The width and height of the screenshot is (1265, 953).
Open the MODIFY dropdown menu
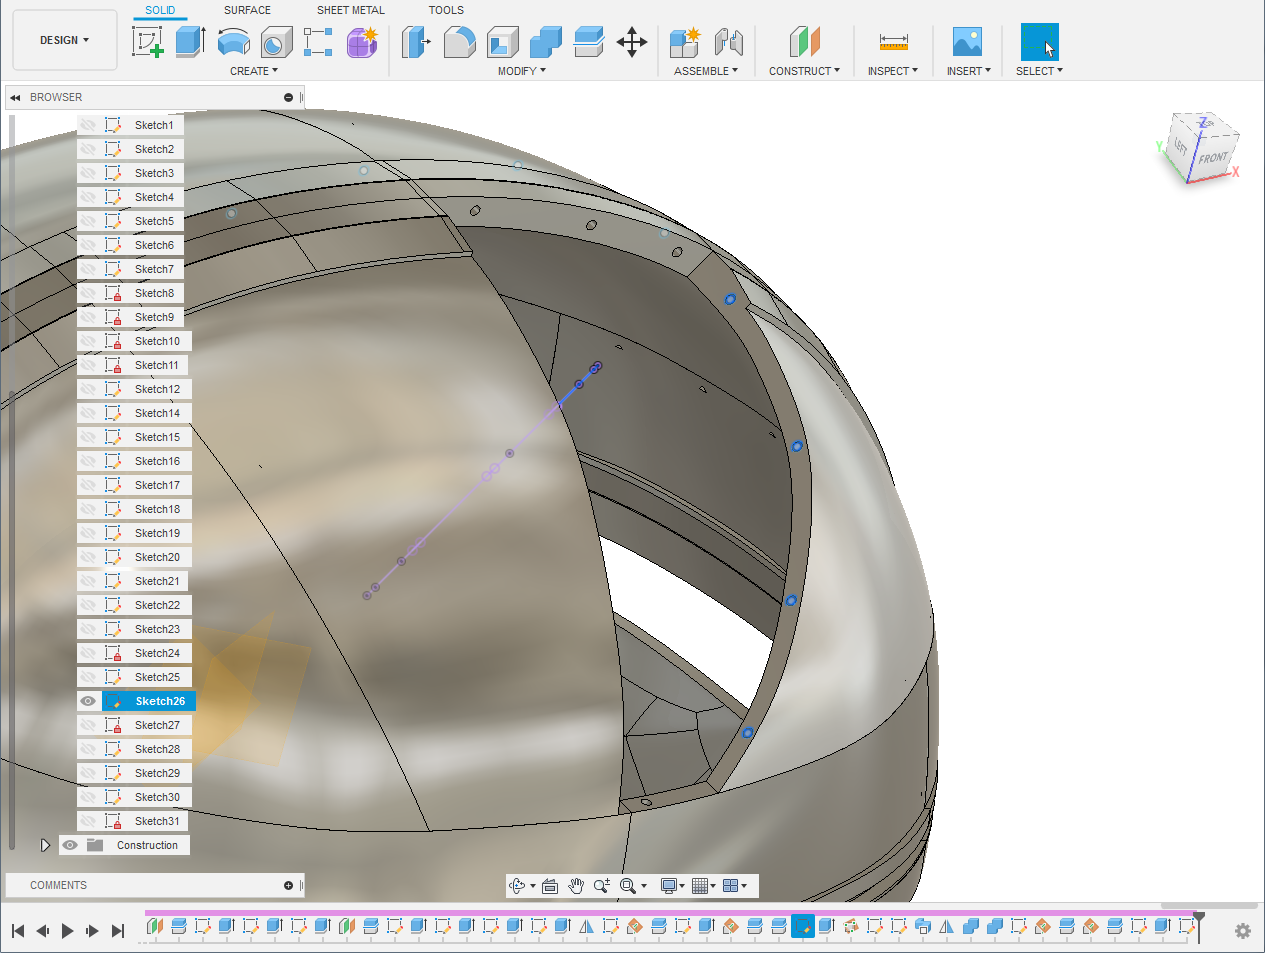coord(522,71)
